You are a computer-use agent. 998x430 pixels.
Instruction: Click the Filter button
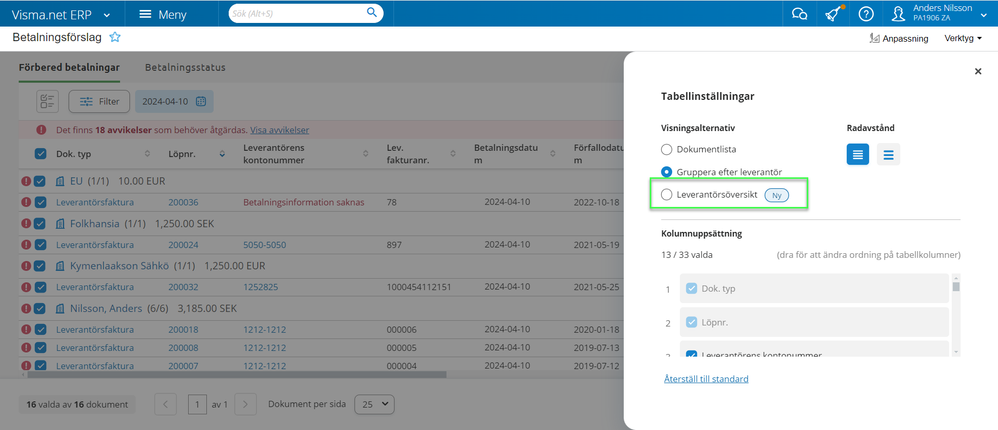(99, 101)
